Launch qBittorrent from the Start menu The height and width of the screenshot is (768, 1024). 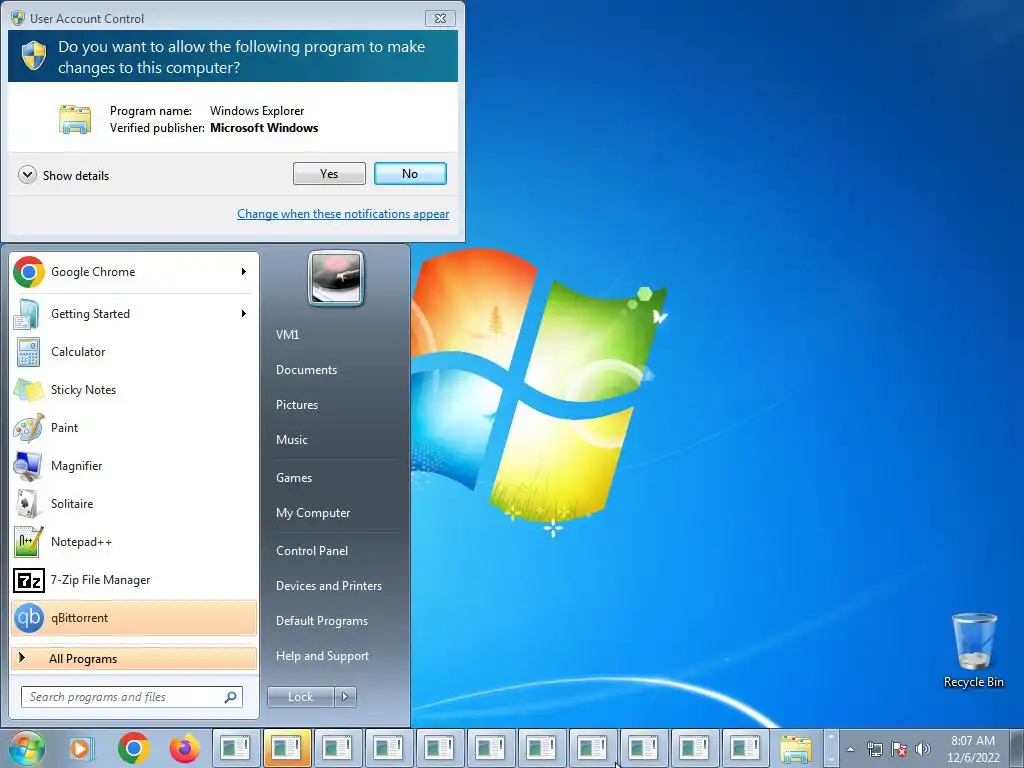(x=134, y=618)
